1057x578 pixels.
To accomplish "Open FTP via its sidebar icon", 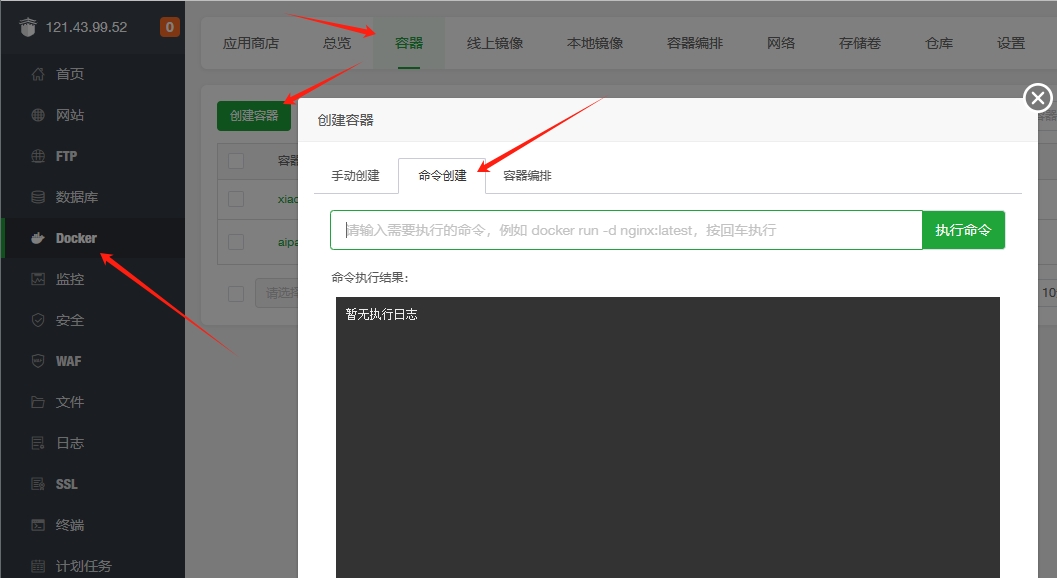I will (x=38, y=156).
